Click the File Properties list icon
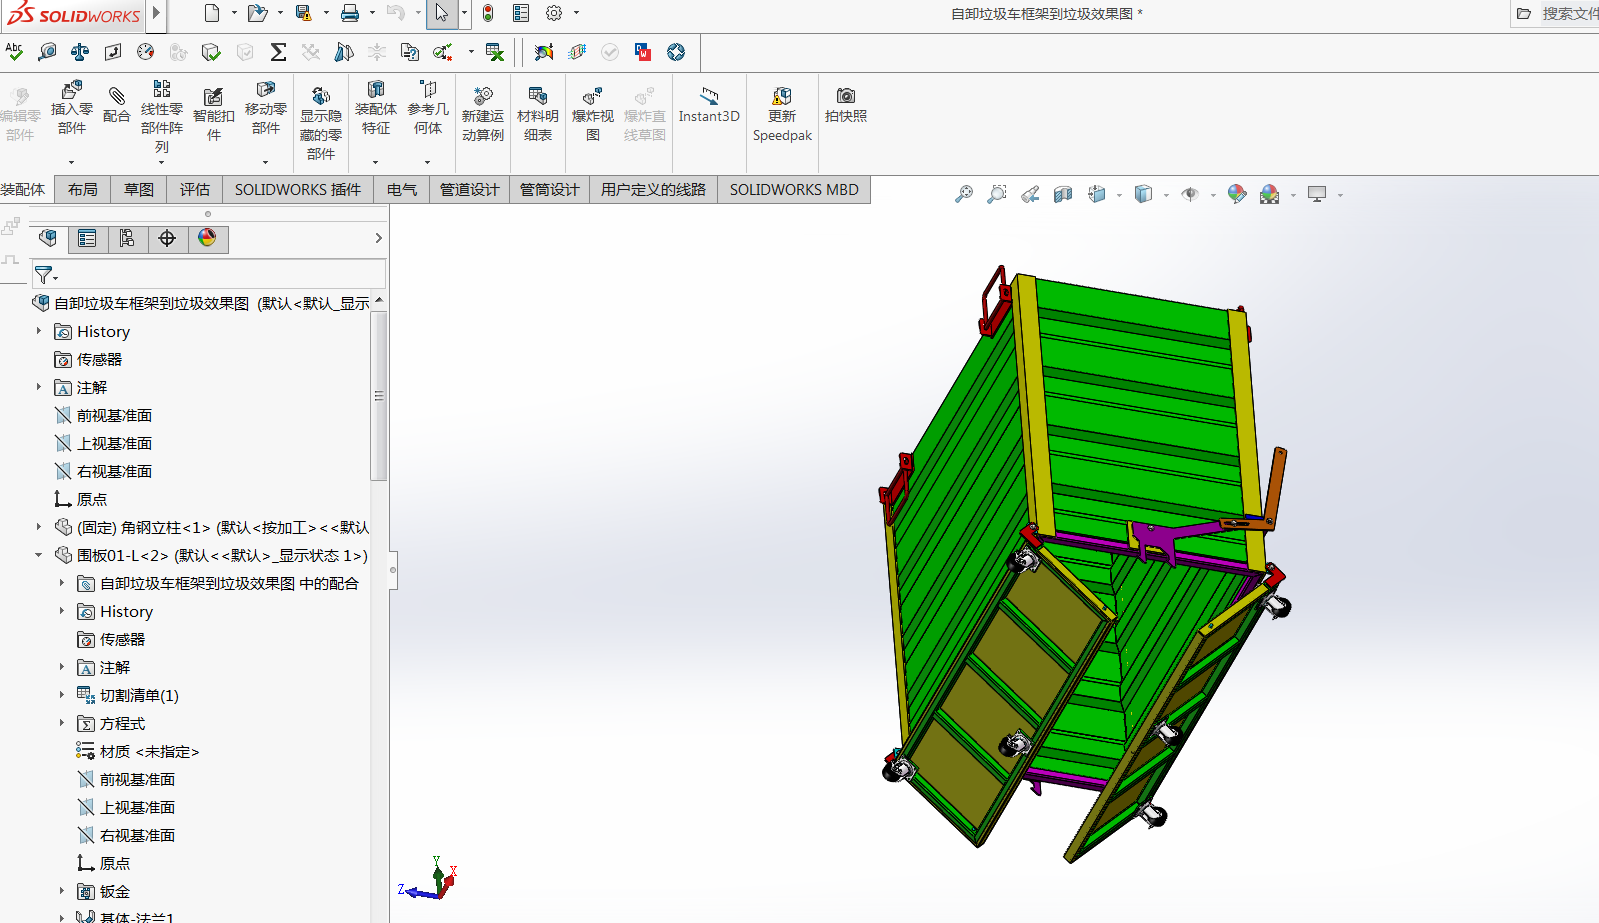Screen dimensions: 1599x923 [x=521, y=13]
